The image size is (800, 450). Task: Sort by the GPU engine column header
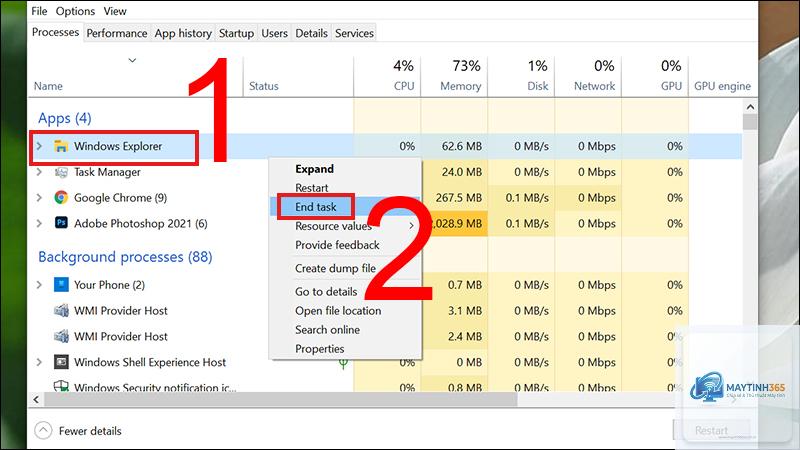722,86
